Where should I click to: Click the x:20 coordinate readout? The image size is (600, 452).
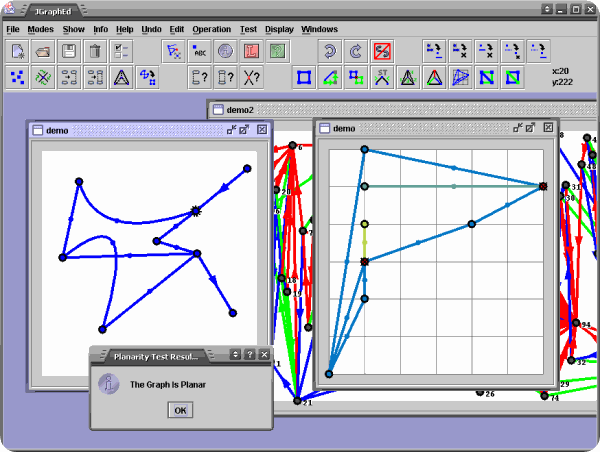coord(560,71)
